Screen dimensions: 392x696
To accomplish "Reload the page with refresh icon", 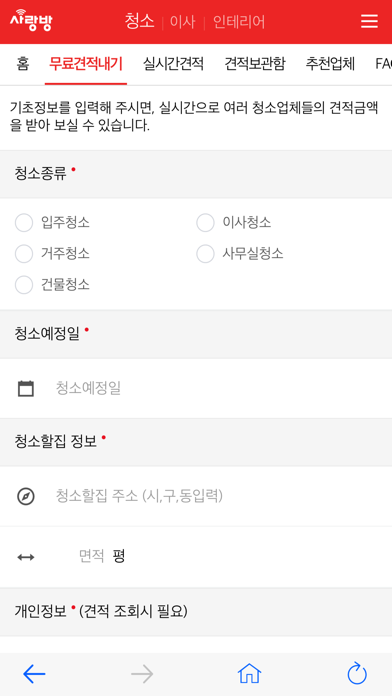I will coord(357,674).
